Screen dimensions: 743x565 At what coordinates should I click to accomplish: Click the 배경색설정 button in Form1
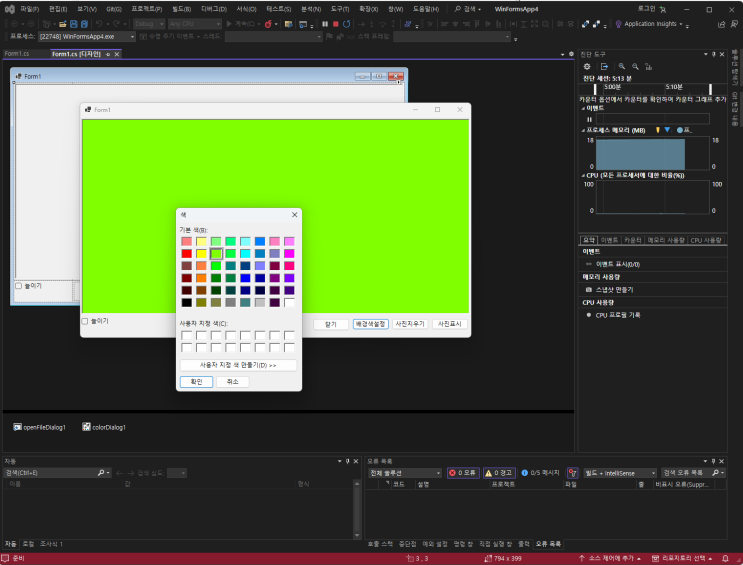371,324
